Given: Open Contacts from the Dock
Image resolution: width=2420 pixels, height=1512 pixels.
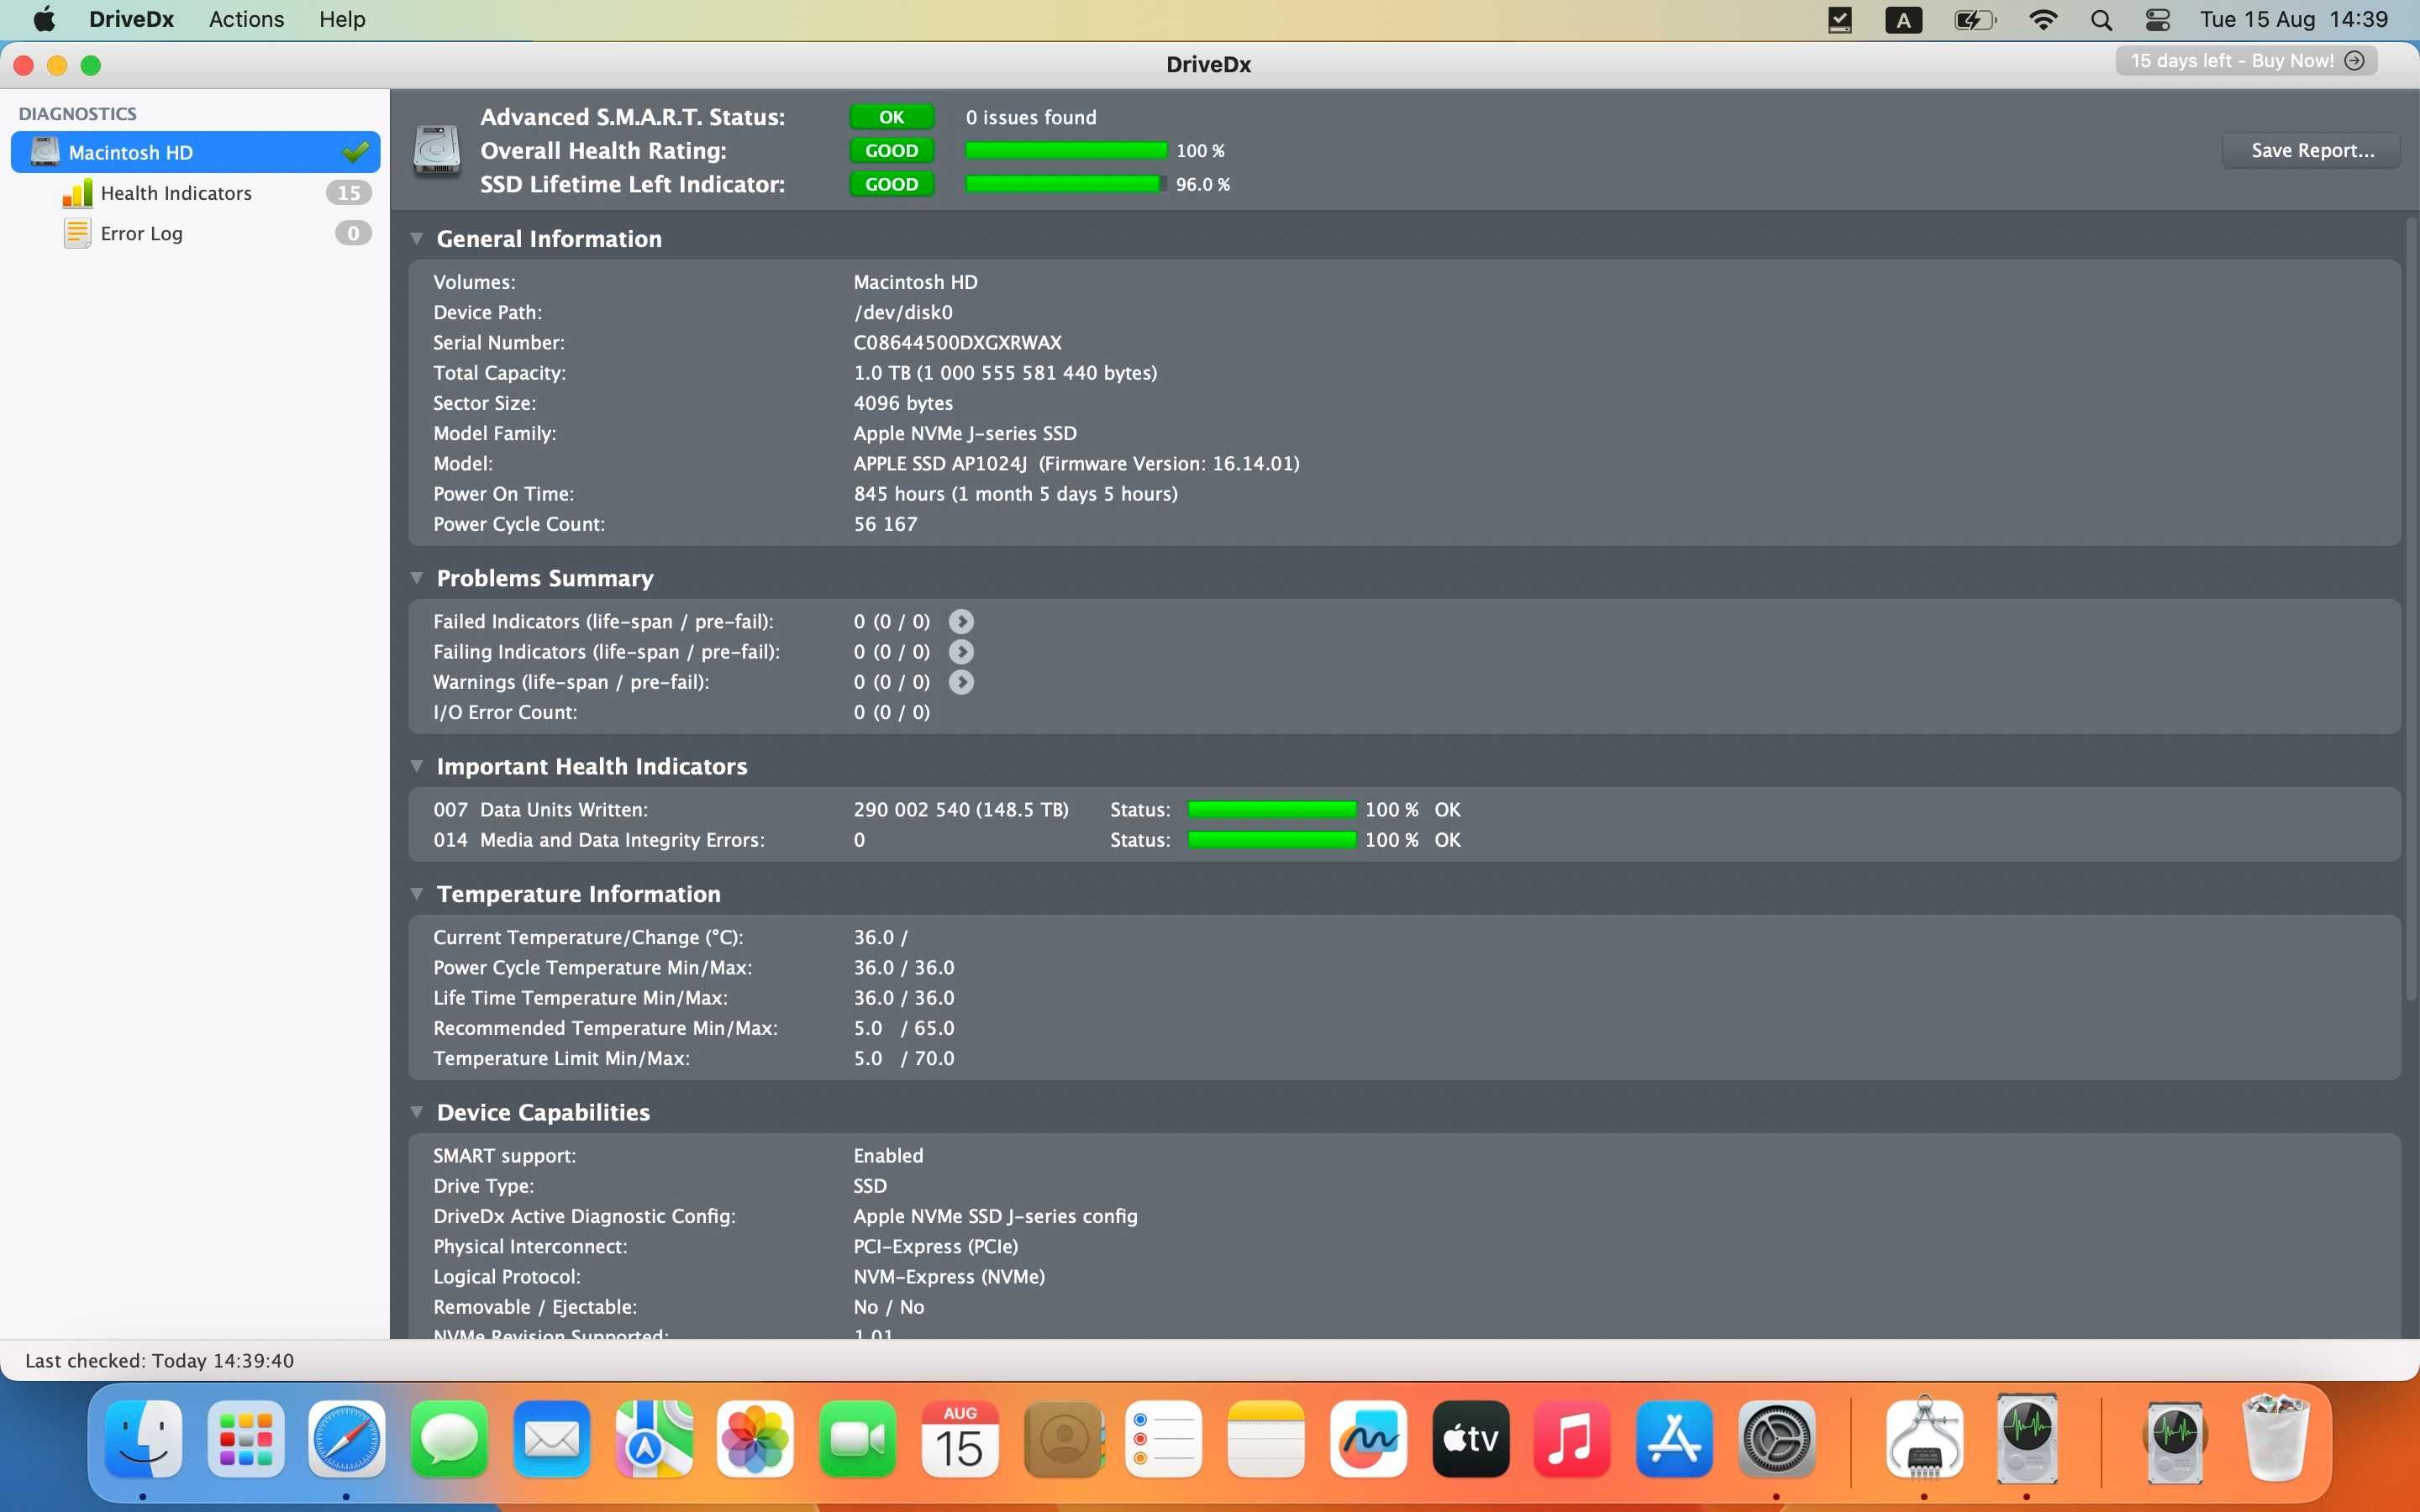Looking at the screenshot, I should coord(1063,1439).
